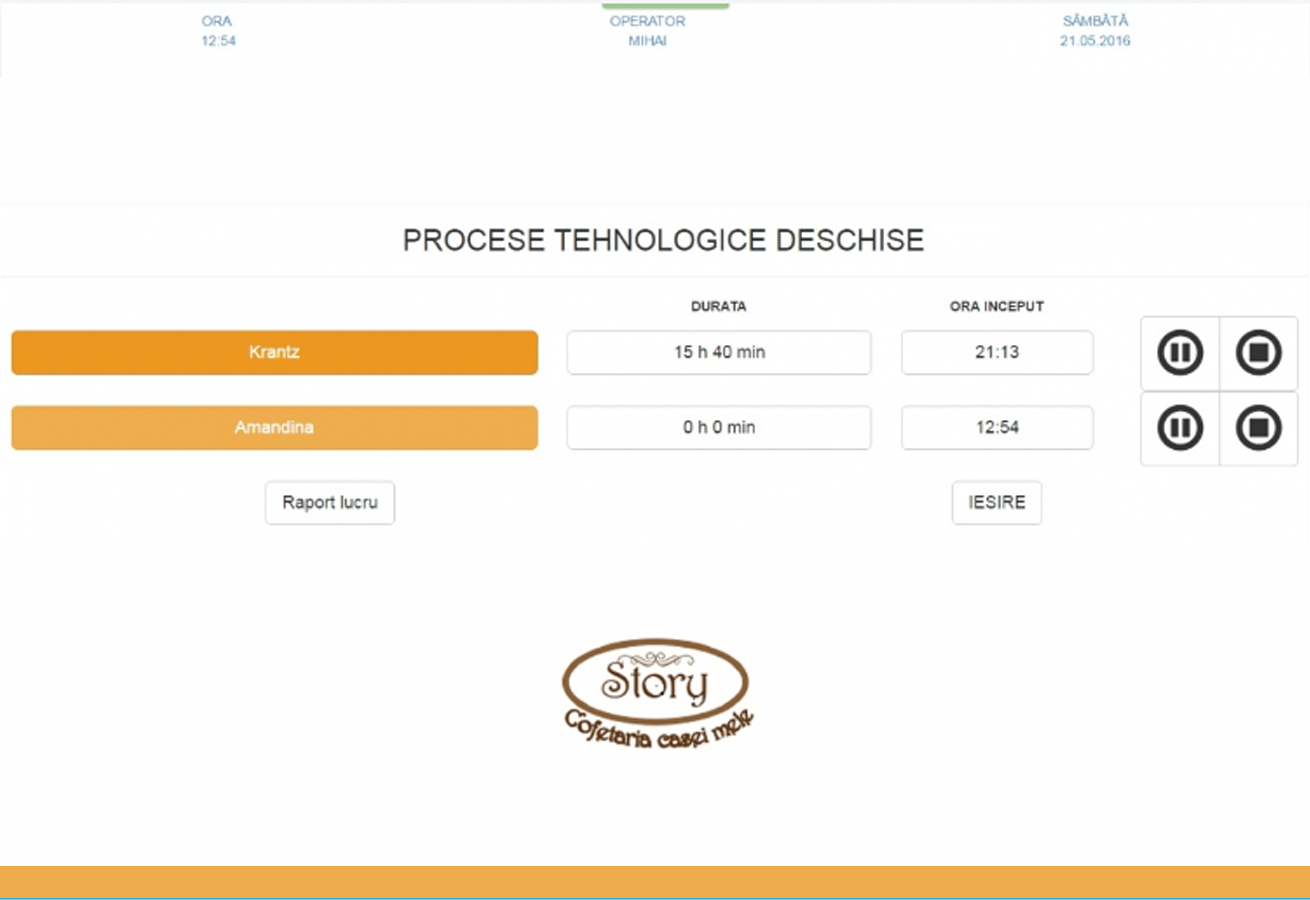Pause the Krantz process

(1180, 353)
